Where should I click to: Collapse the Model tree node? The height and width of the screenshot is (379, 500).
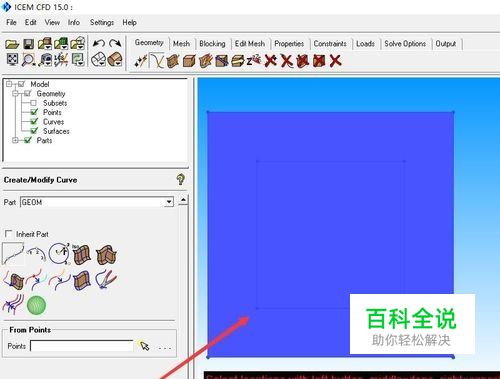[x=9, y=84]
